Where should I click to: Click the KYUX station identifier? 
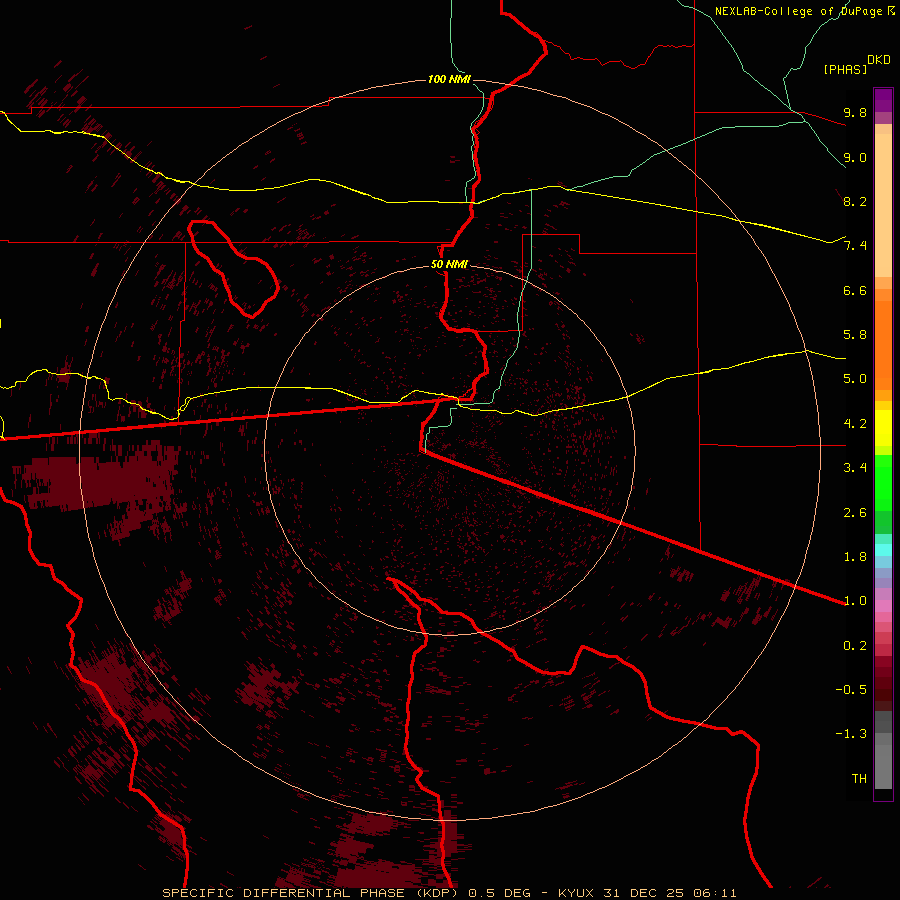[577, 893]
